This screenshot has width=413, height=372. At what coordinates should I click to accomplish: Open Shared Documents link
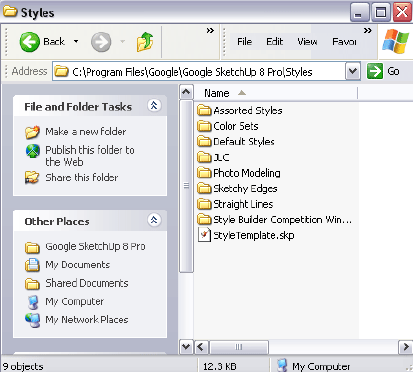87,283
